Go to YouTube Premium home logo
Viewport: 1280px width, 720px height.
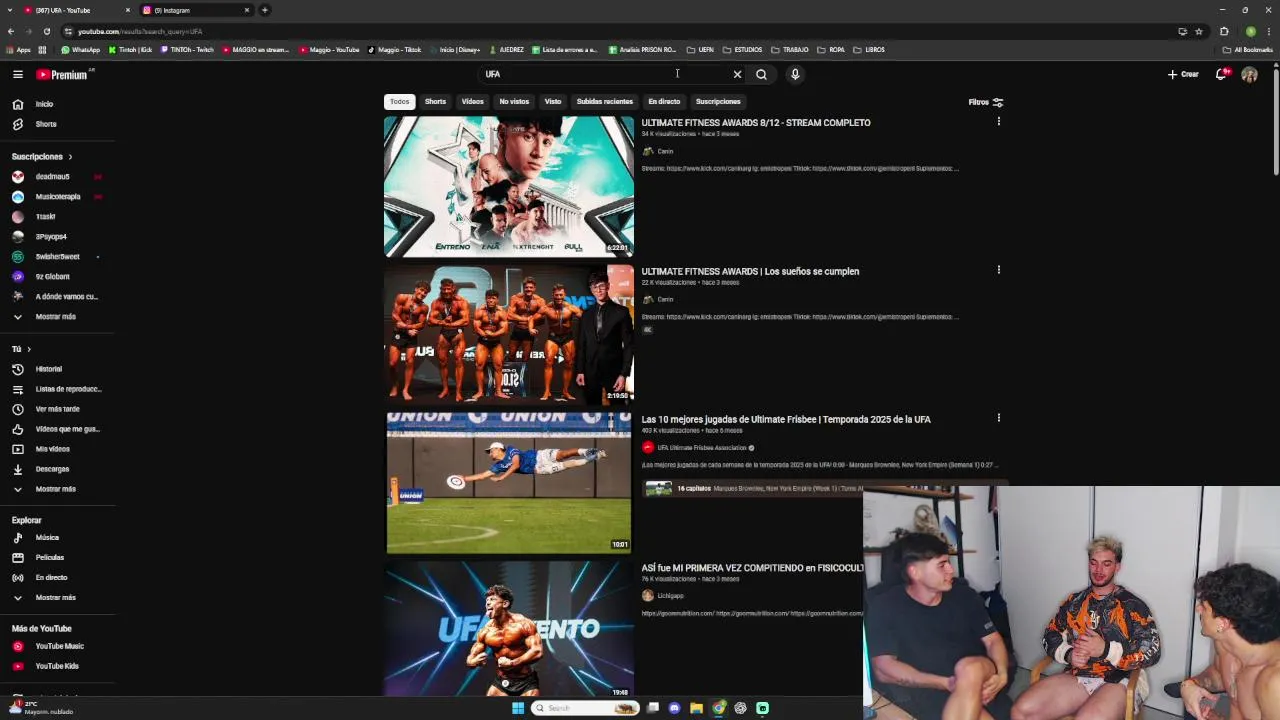[x=62, y=74]
